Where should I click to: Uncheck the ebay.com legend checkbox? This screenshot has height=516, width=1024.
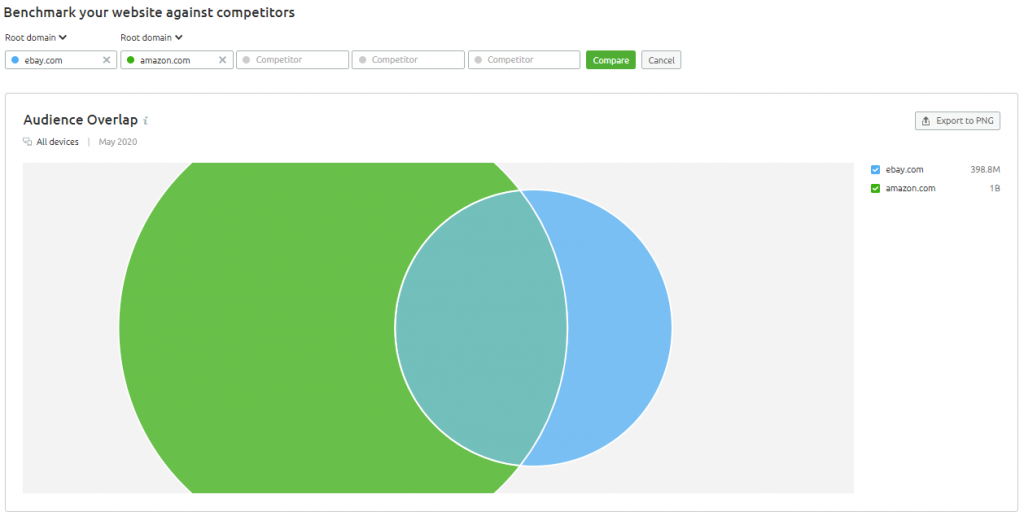tap(876, 170)
